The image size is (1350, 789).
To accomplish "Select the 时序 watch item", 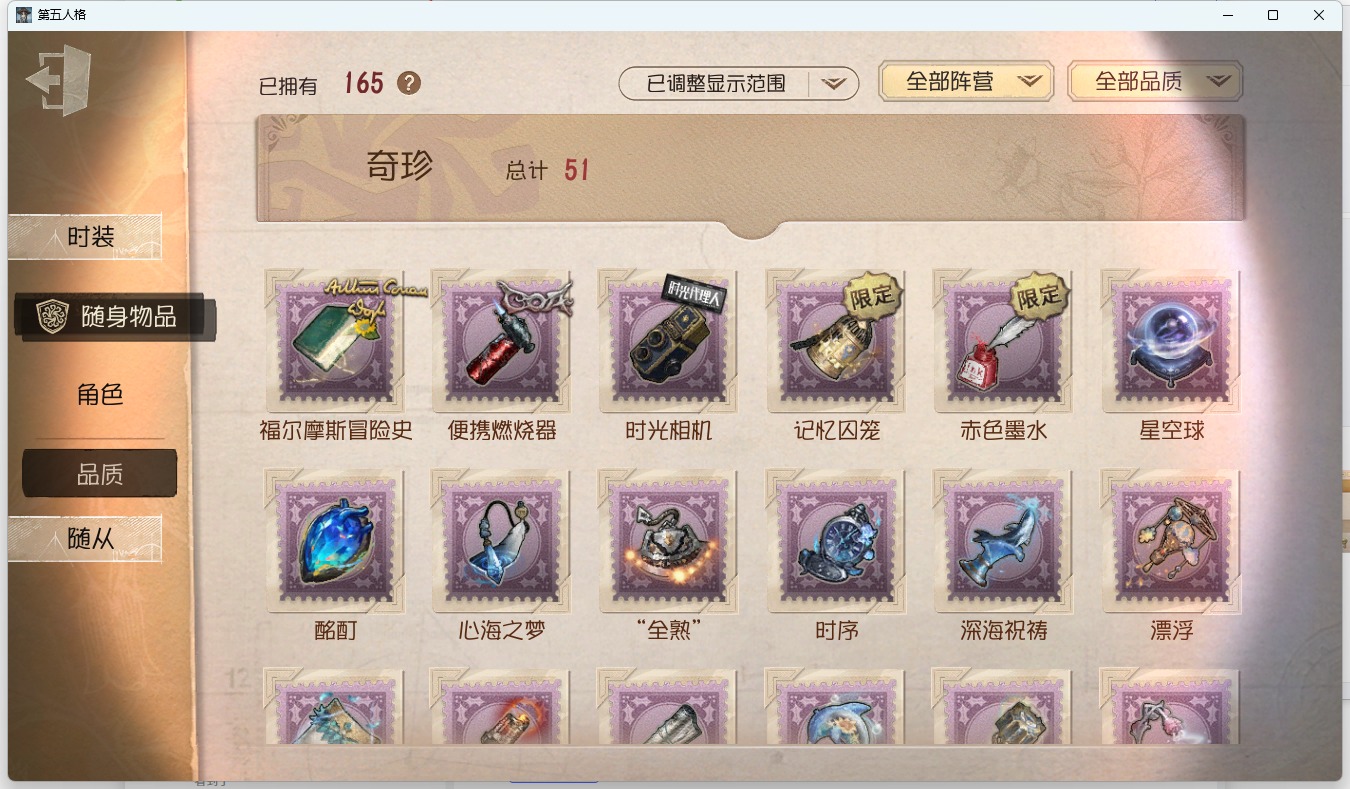I will point(837,541).
